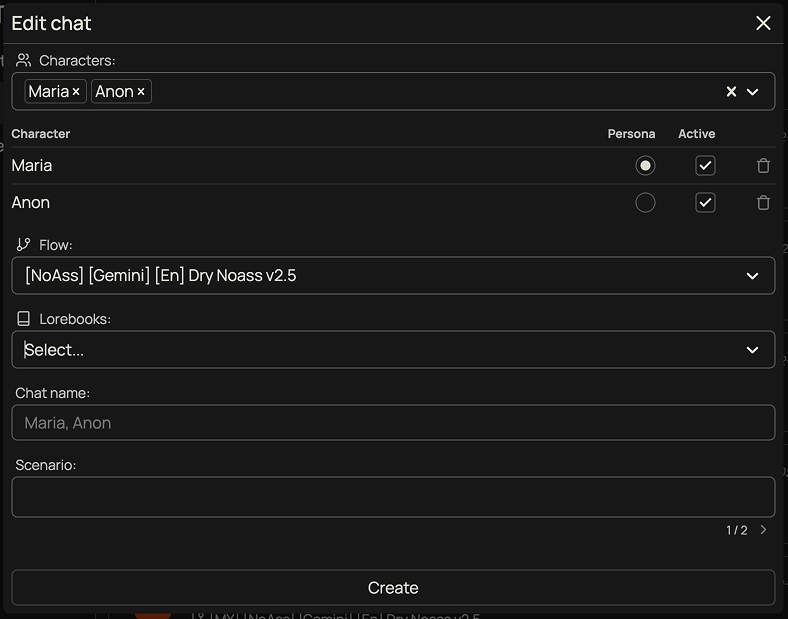Set Anon as the persona
The height and width of the screenshot is (619, 788).
[645, 203]
